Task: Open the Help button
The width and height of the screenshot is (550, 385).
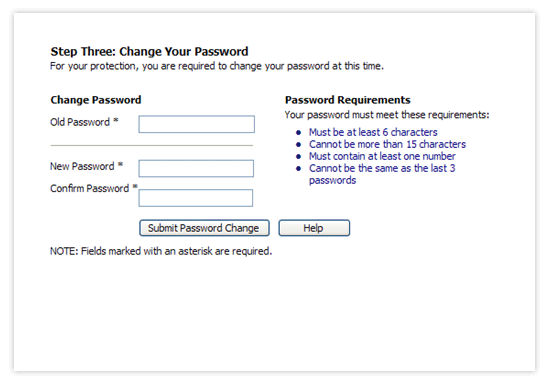Action: pyautogui.click(x=314, y=228)
